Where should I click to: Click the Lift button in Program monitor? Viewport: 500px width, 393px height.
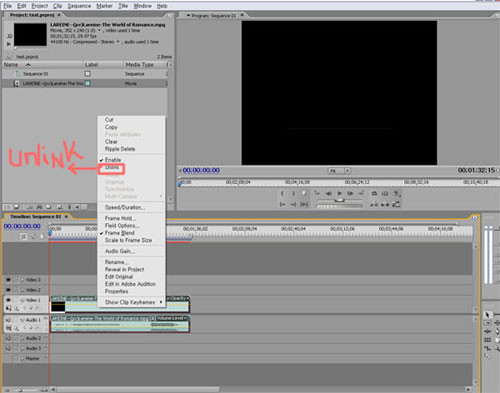point(374,204)
